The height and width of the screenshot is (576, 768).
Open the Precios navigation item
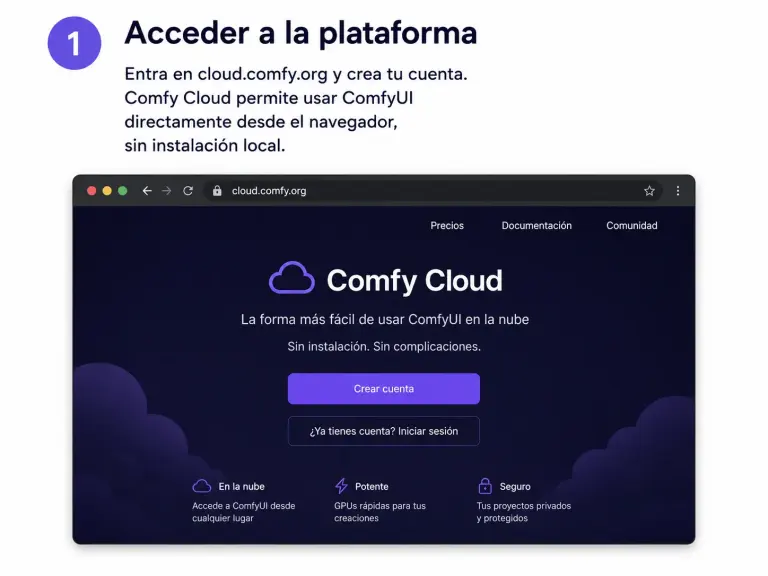click(447, 226)
